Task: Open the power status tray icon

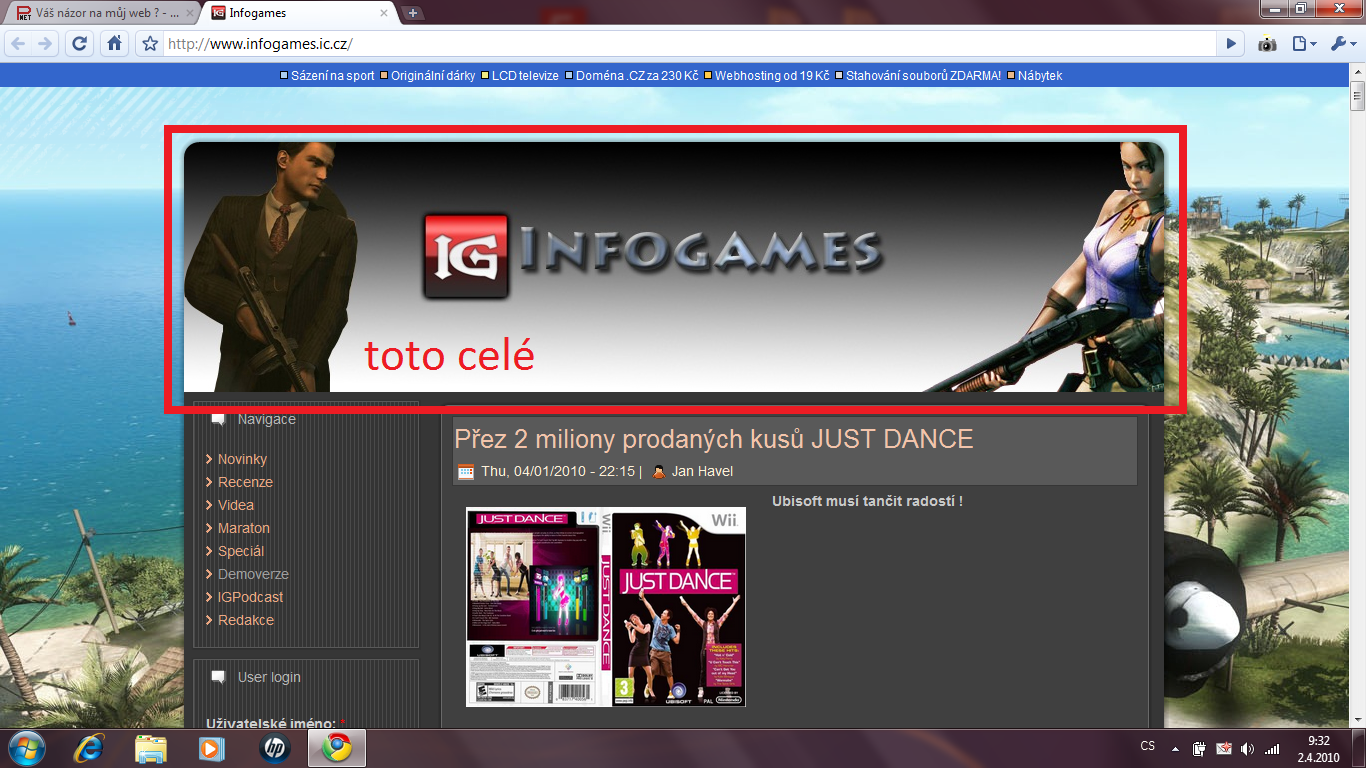Action: [x=1199, y=748]
